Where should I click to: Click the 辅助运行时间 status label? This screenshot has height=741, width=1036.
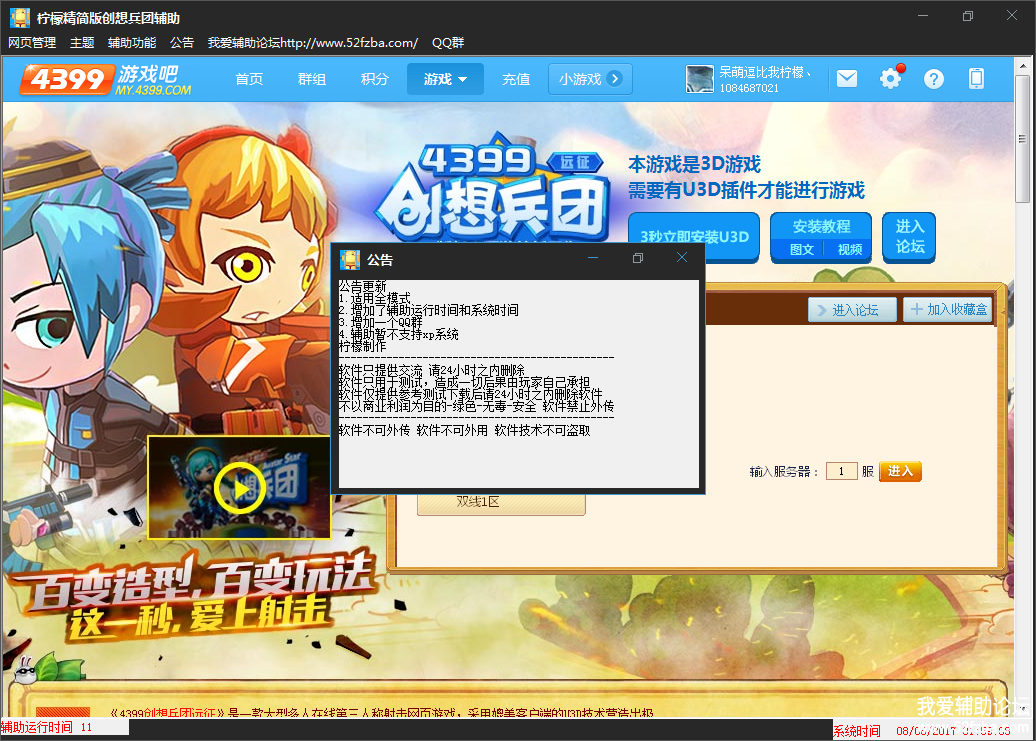(37, 728)
